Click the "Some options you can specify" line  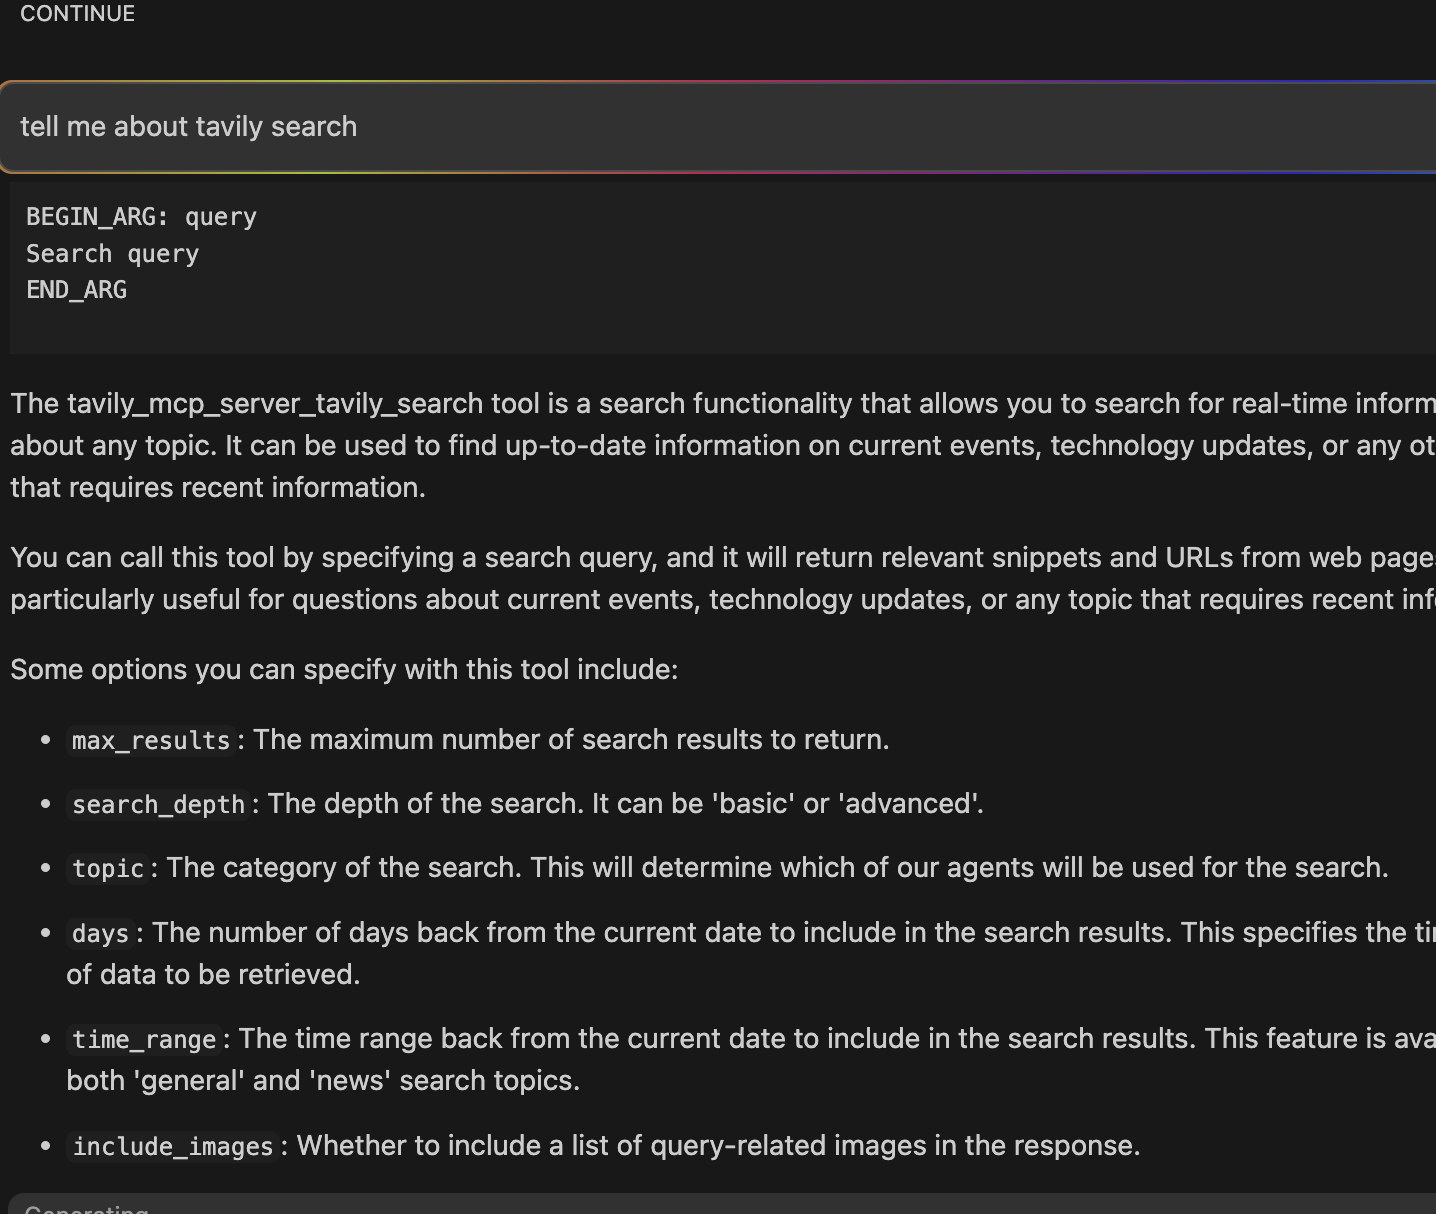pos(344,669)
